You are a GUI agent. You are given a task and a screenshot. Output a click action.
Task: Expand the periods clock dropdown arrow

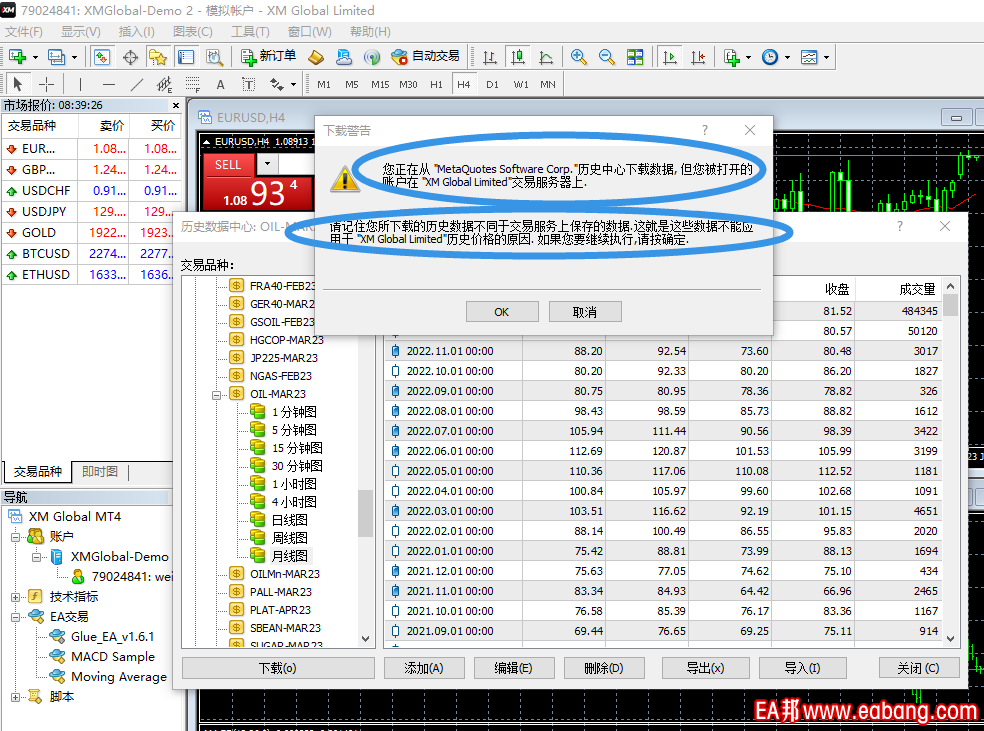[787, 57]
